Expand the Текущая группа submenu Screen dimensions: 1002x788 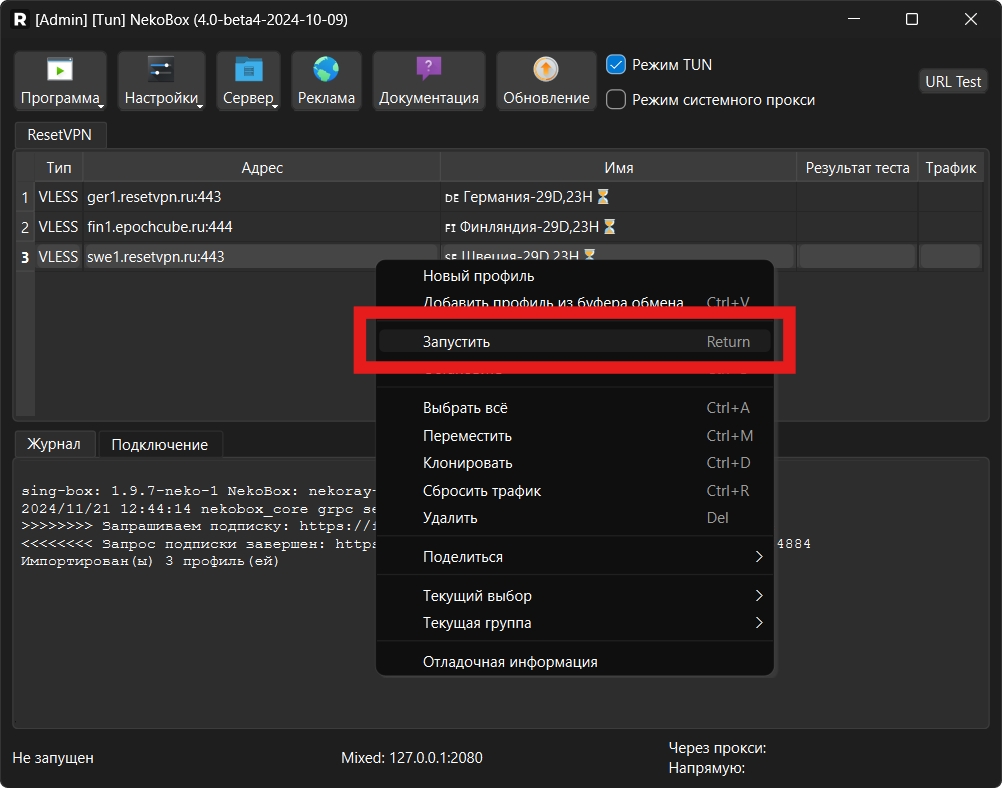(574, 623)
